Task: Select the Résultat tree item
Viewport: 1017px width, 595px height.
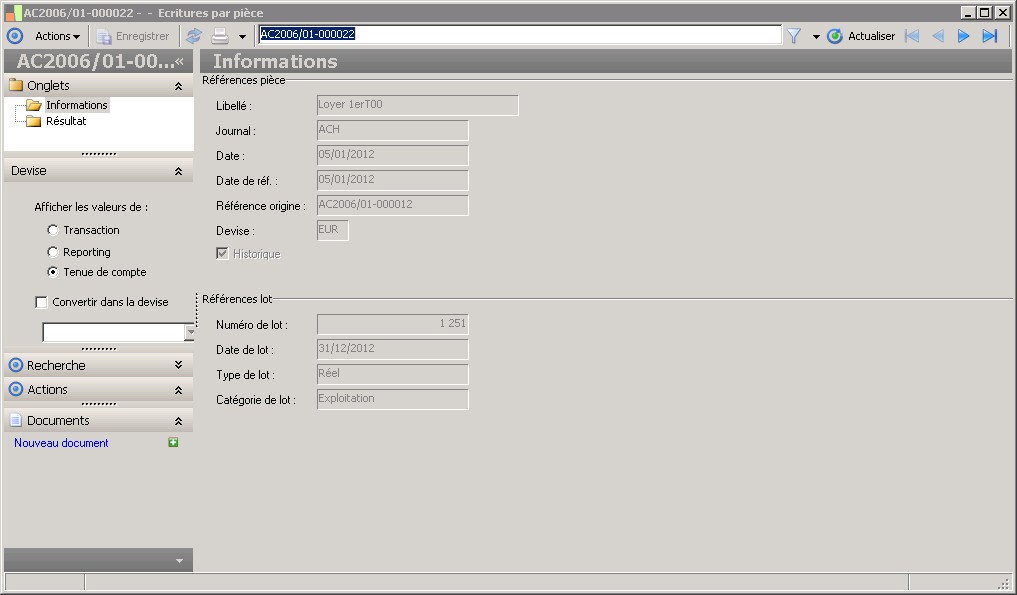Action: pos(66,121)
